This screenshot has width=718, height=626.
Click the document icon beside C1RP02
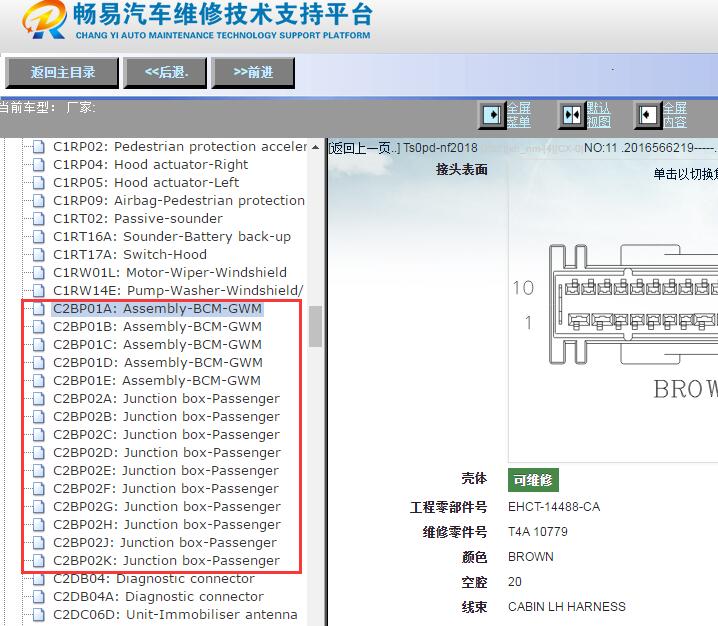pyautogui.click(x=39, y=147)
